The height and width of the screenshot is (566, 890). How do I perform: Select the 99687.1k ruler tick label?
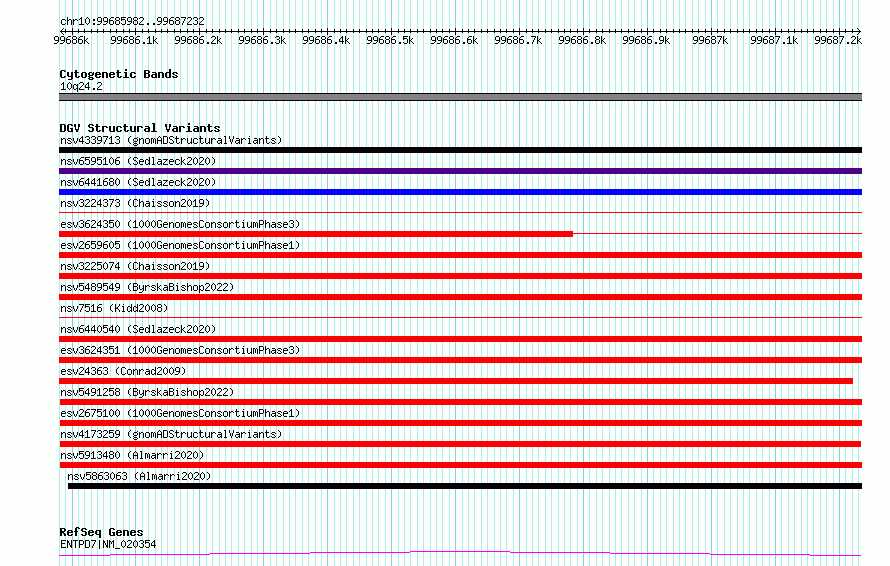coord(774,40)
